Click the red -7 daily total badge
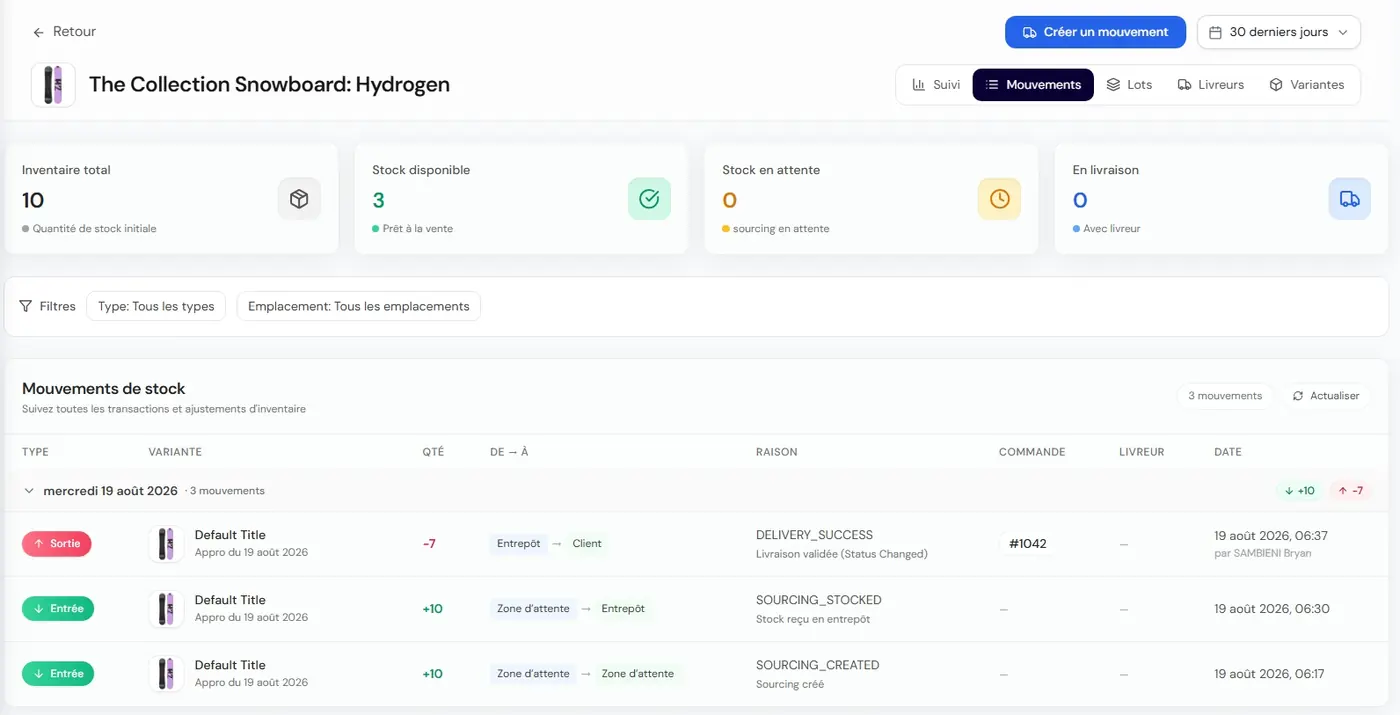1400x715 pixels. click(1350, 491)
